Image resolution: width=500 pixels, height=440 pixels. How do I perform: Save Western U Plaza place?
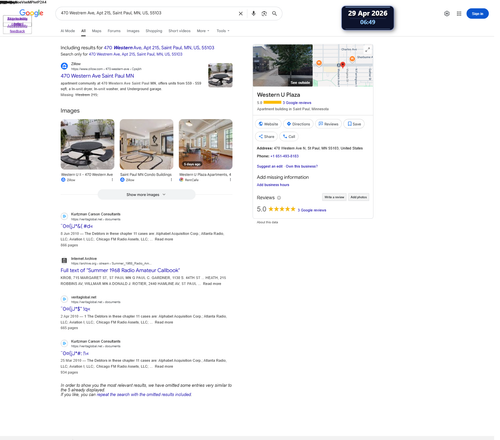(x=354, y=124)
